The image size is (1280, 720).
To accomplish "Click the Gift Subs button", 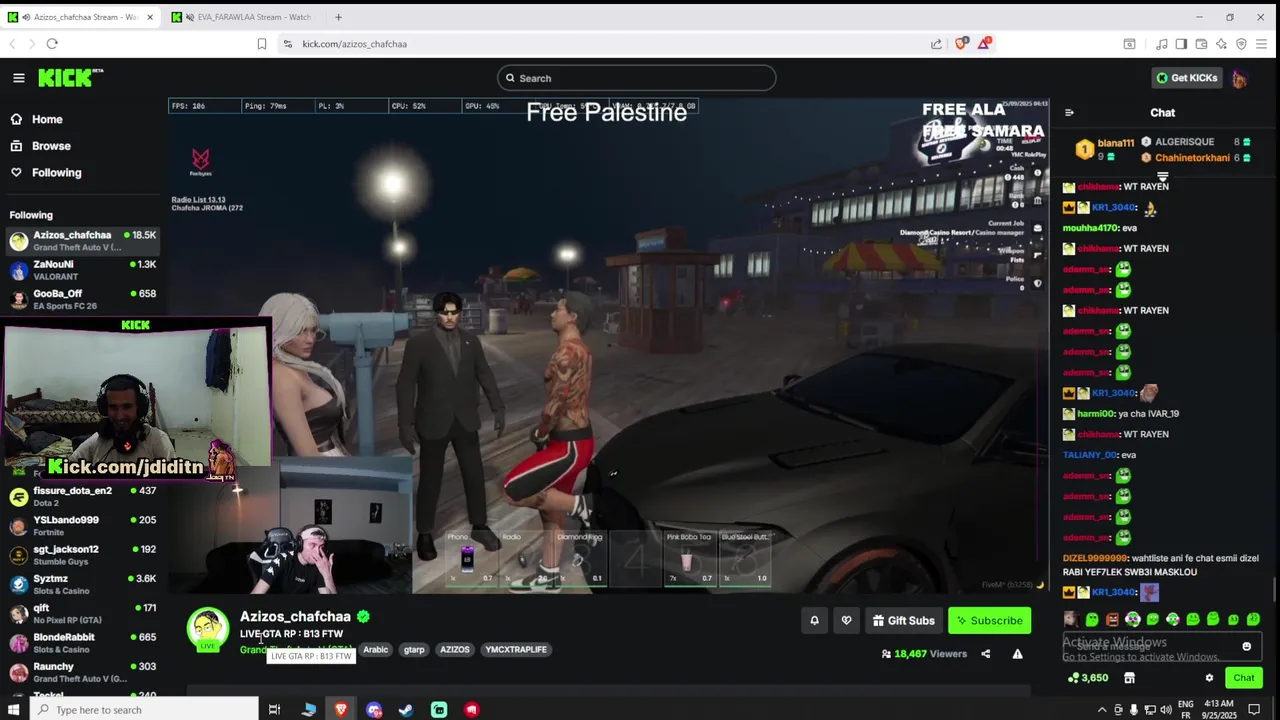I will tap(903, 621).
